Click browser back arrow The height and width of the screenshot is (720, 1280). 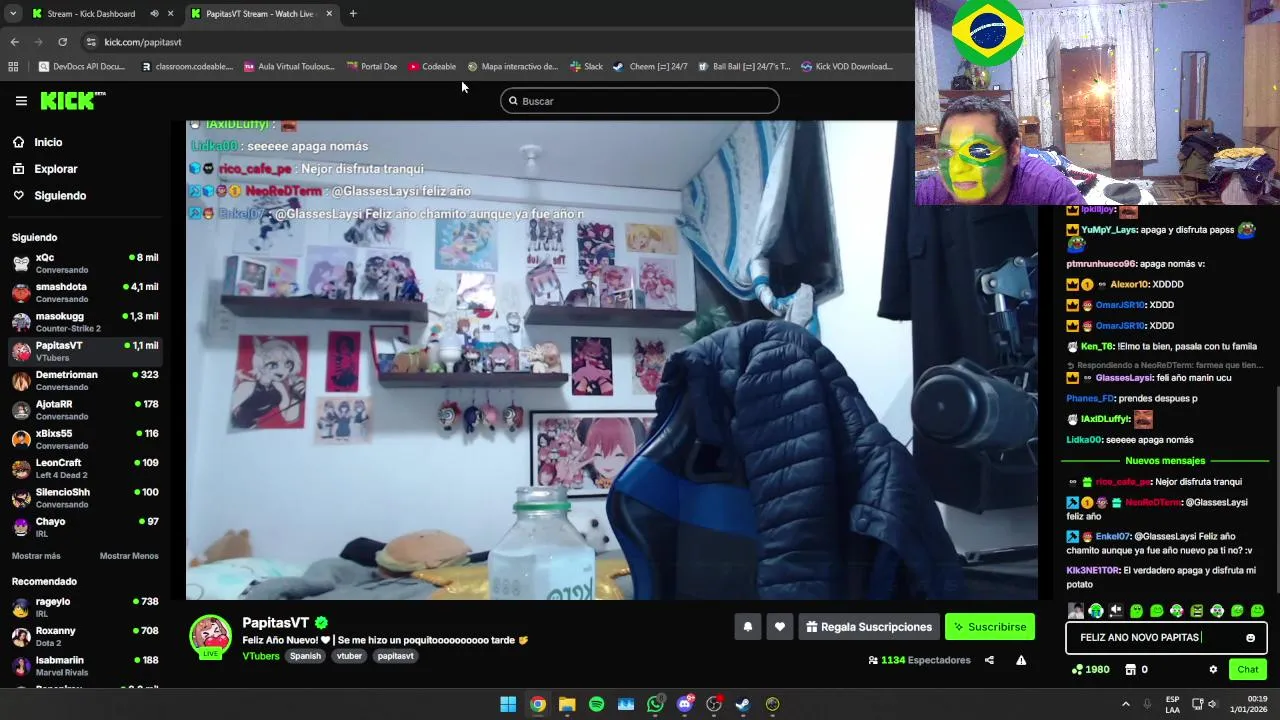(x=14, y=42)
